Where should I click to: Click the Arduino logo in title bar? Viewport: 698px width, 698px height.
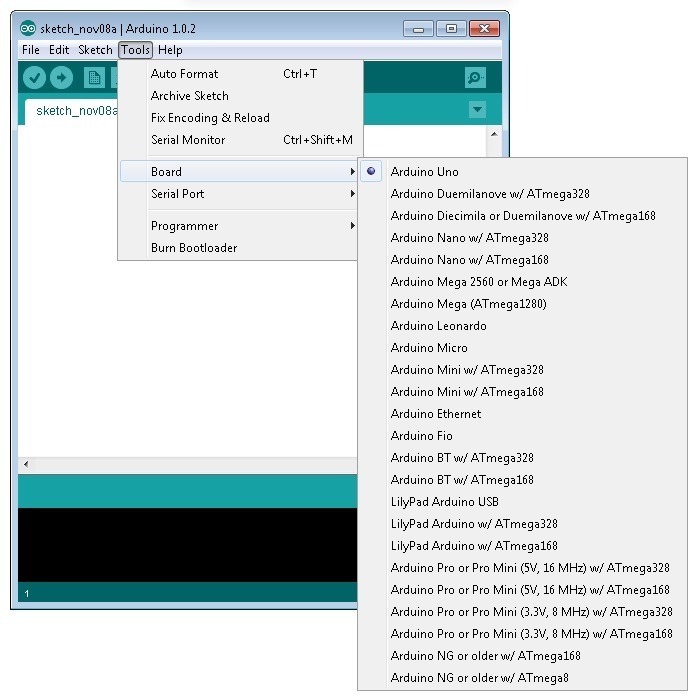click(x=28, y=28)
